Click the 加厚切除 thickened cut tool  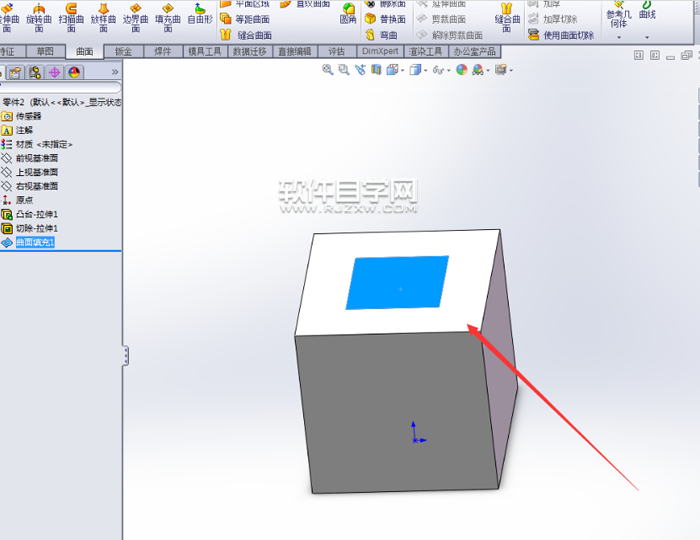(x=552, y=19)
